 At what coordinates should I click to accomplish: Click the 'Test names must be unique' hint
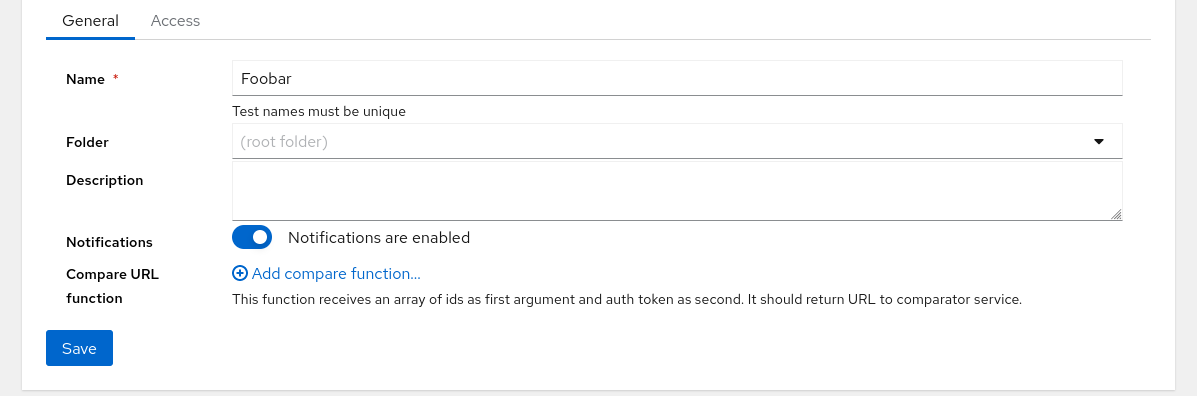pos(319,111)
